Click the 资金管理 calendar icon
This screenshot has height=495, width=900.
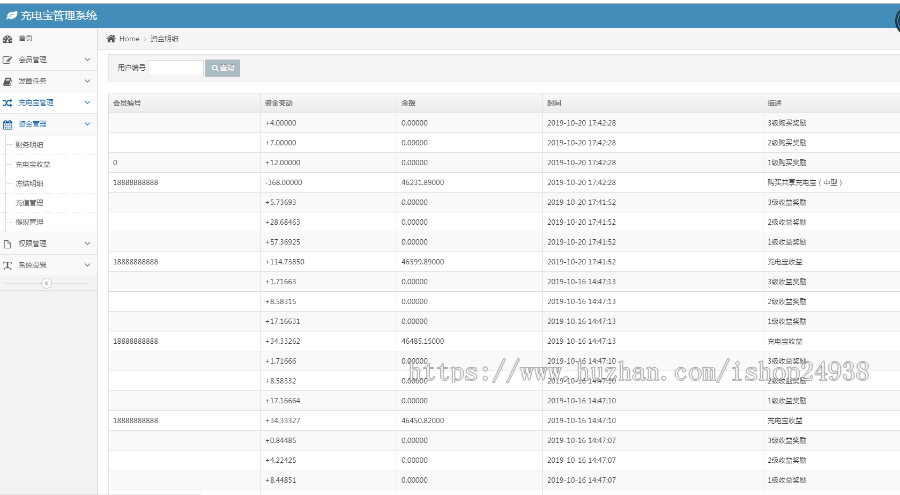8,124
